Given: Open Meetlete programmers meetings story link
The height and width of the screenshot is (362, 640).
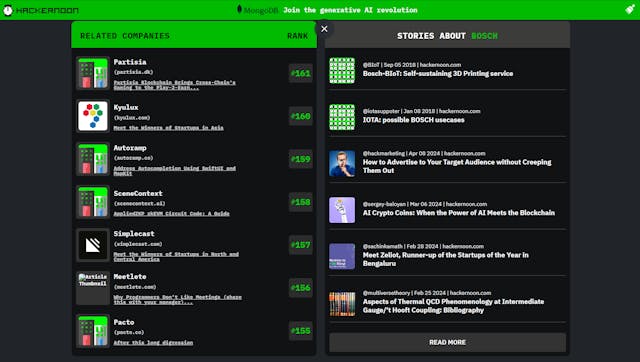Looking at the screenshot, I should tap(178, 299).
